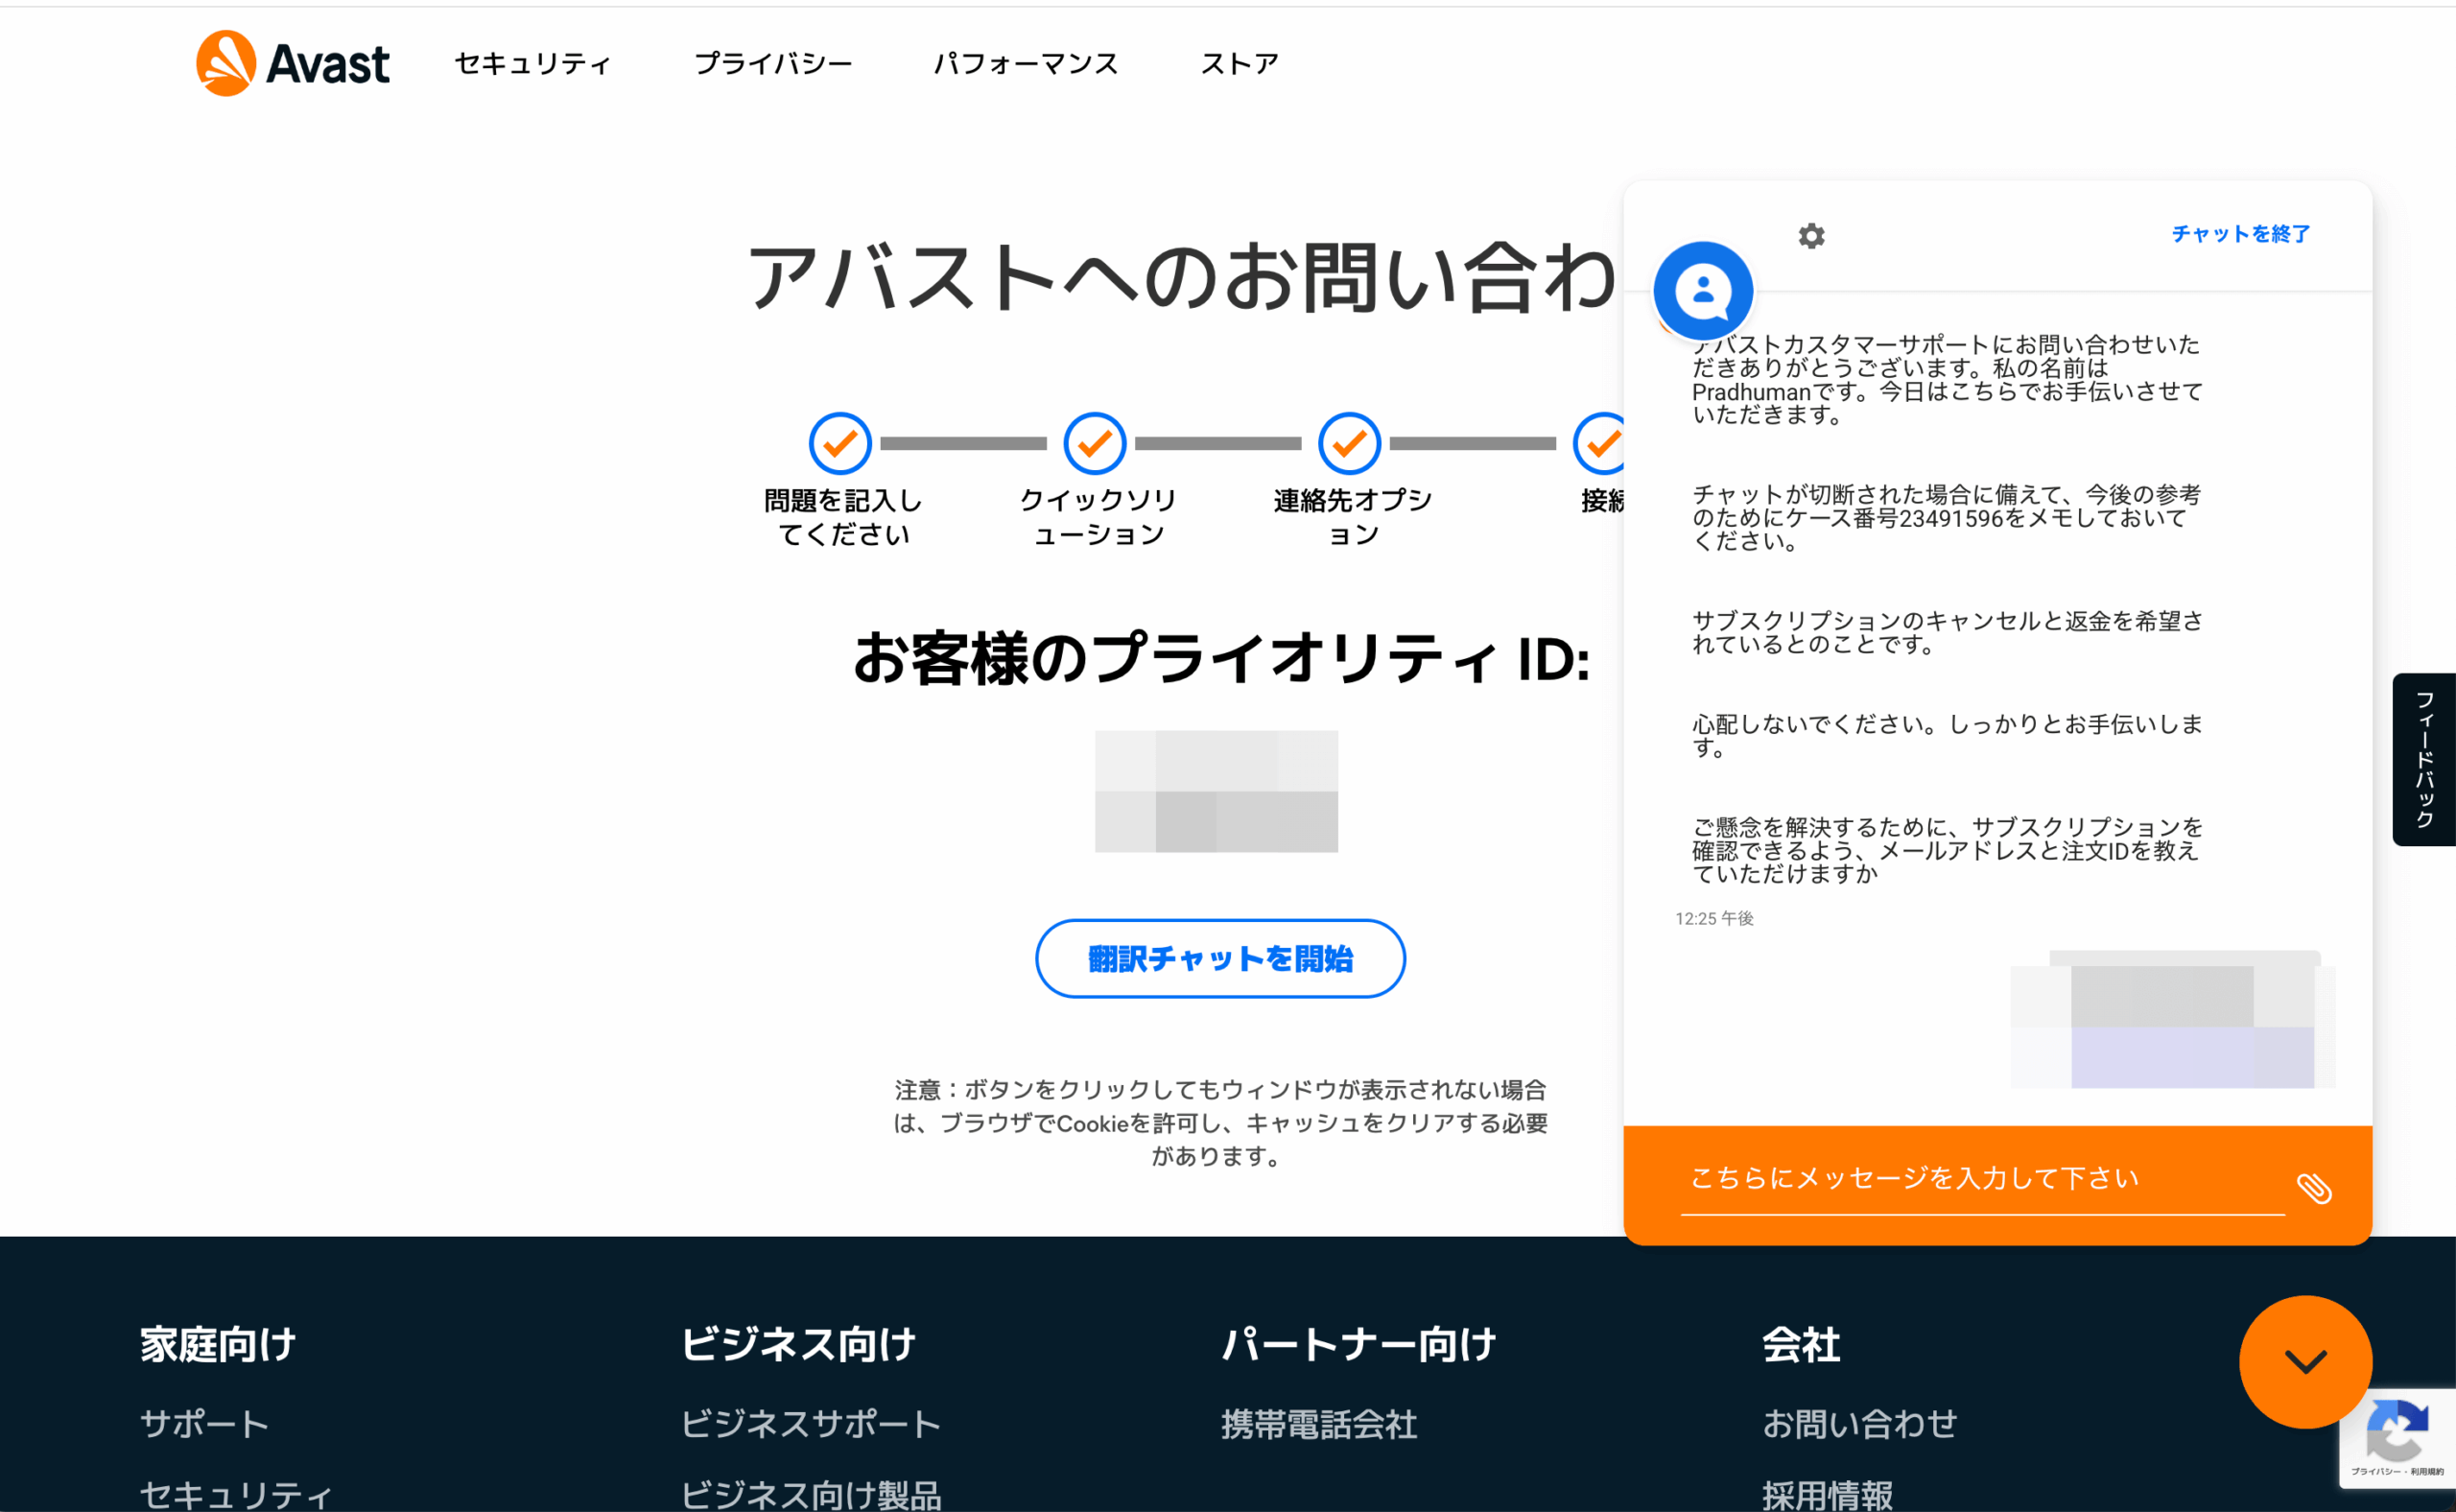Focus the chat message input field
The width and height of the screenshot is (2456, 1512).
(x=1982, y=1180)
